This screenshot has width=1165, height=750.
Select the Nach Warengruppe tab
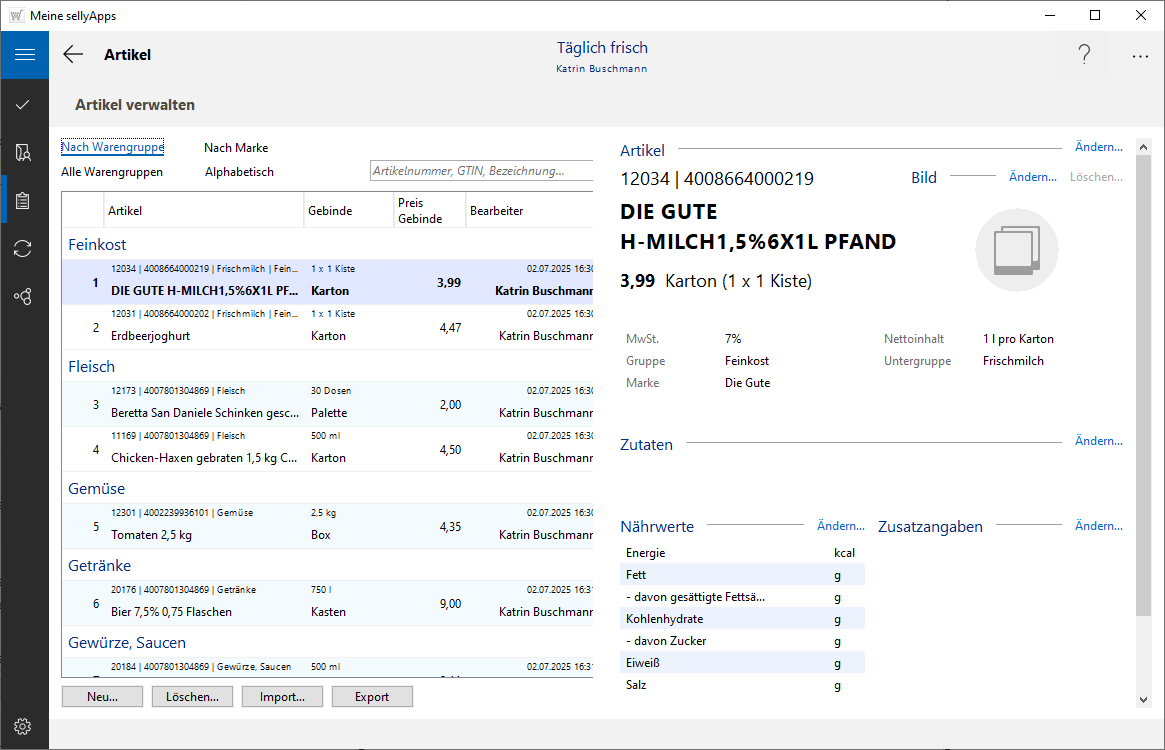tap(112, 148)
